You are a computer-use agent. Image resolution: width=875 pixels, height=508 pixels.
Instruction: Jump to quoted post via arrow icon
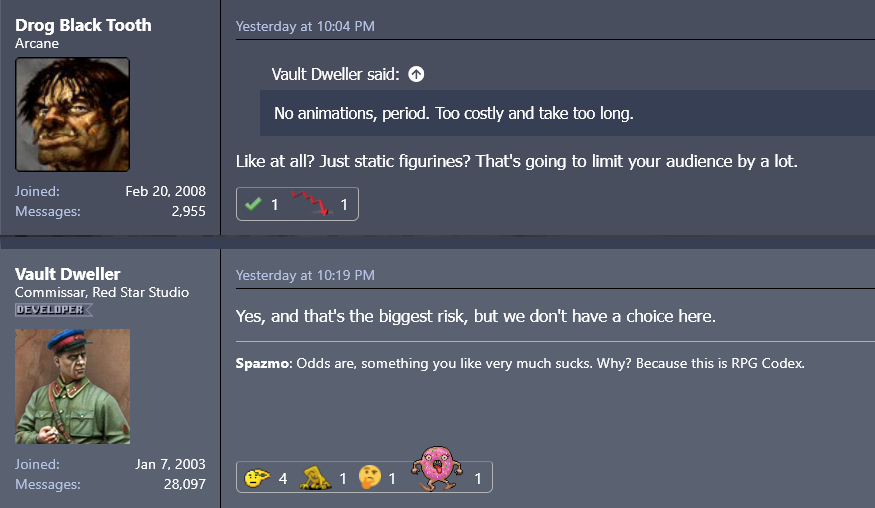[416, 74]
